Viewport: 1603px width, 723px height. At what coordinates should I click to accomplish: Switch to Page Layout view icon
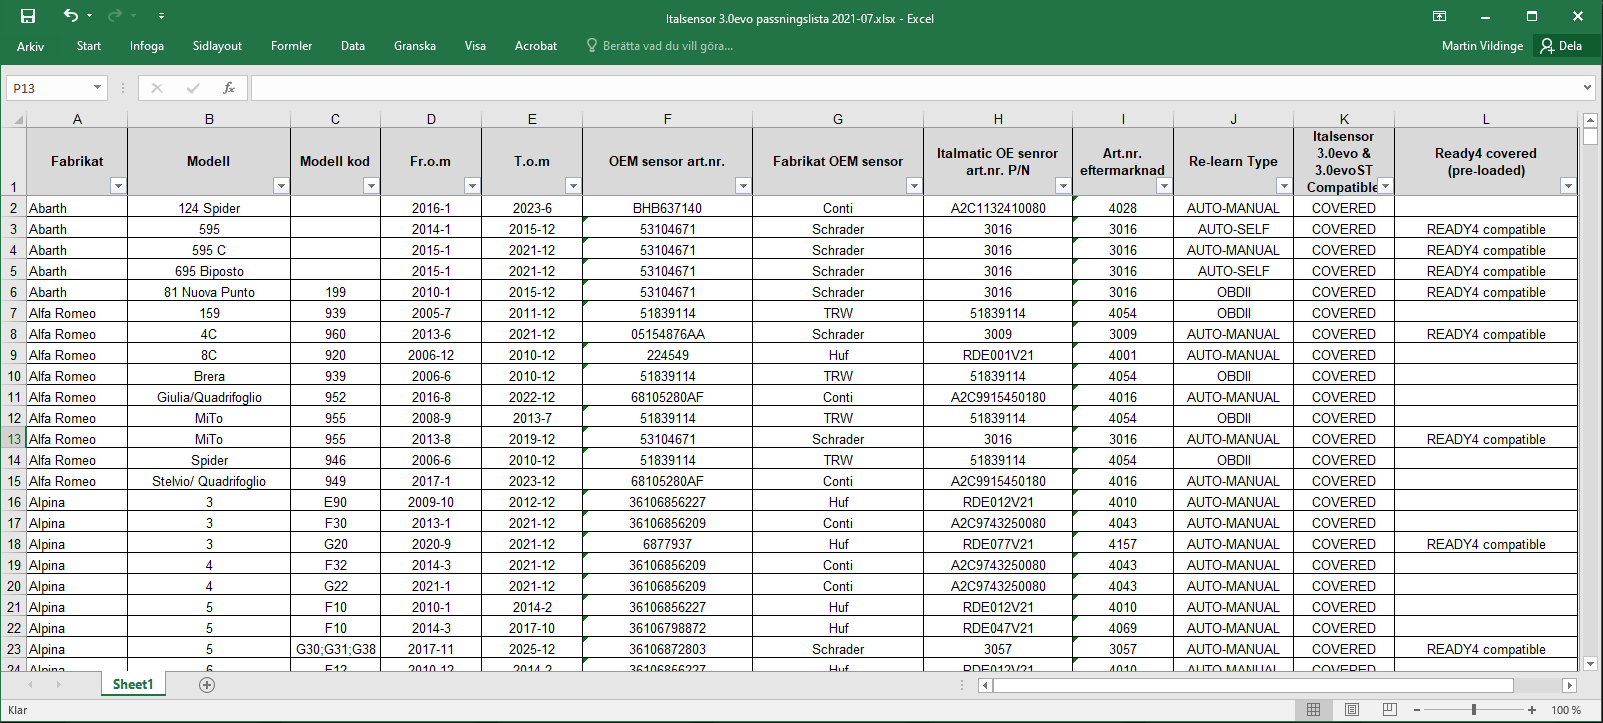(x=1352, y=710)
